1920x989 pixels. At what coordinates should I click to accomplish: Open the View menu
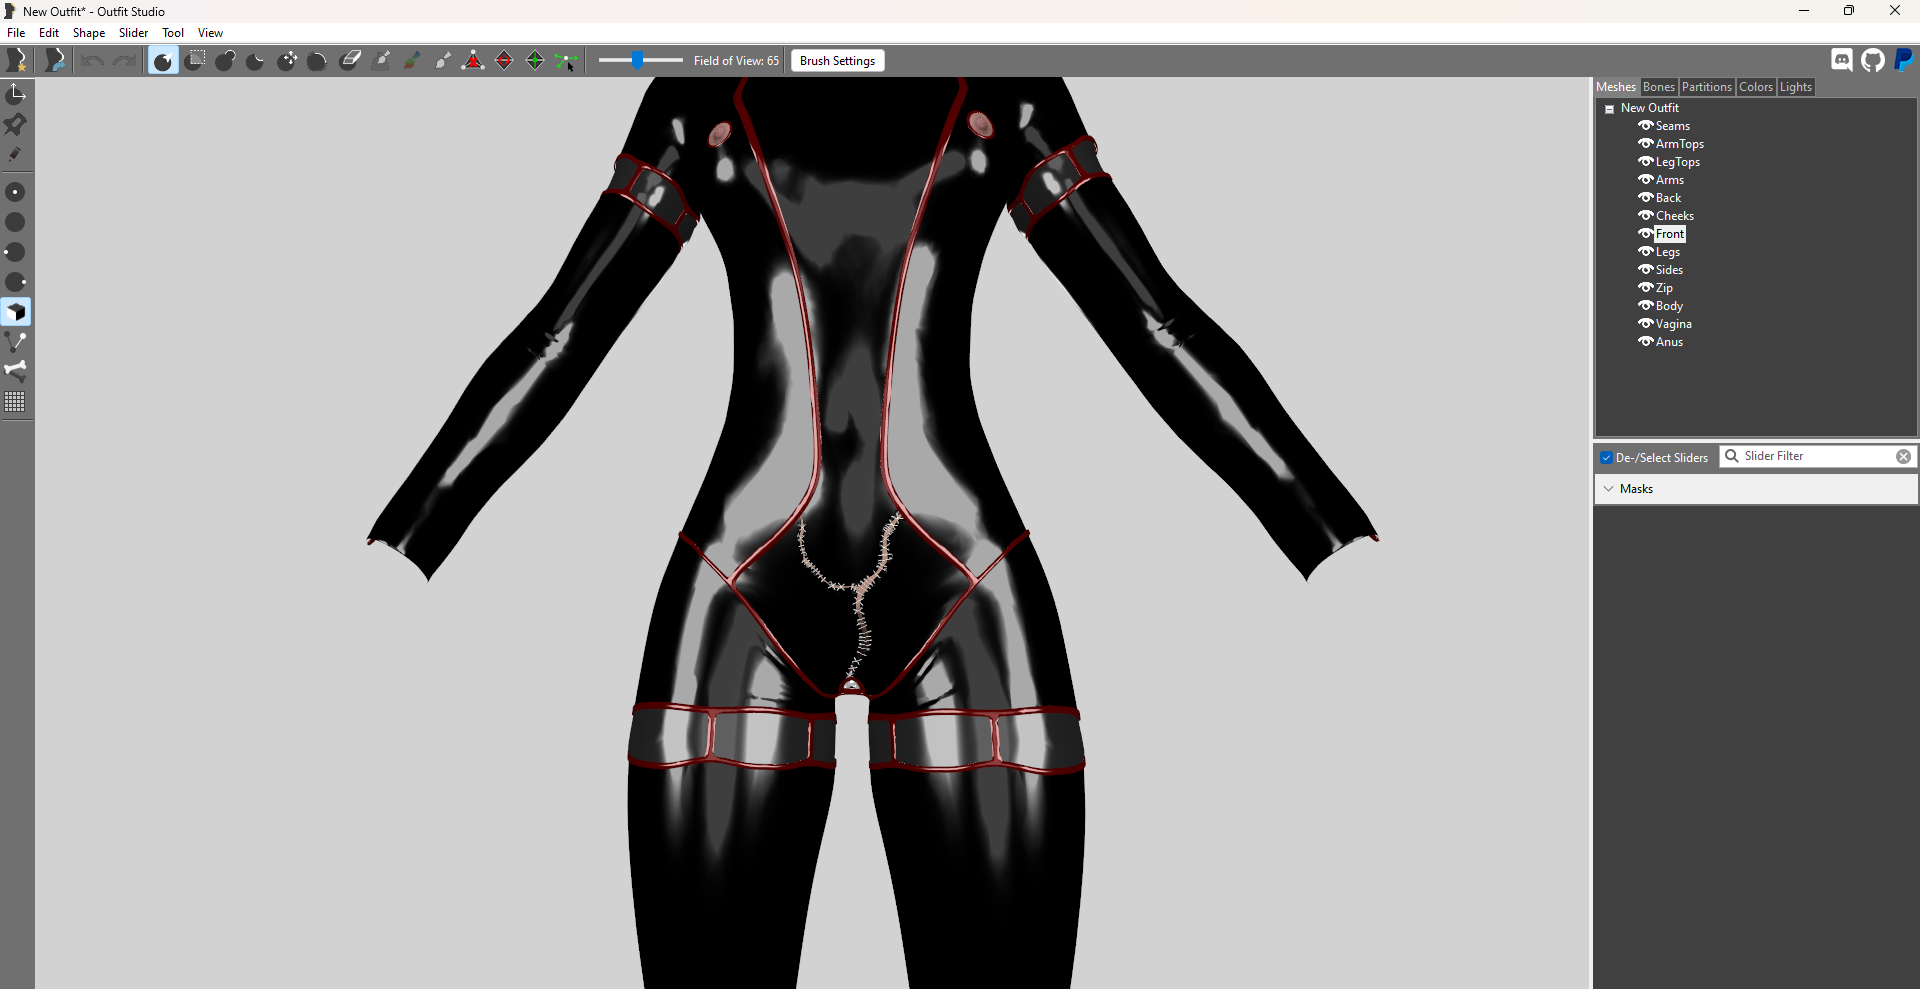click(210, 33)
